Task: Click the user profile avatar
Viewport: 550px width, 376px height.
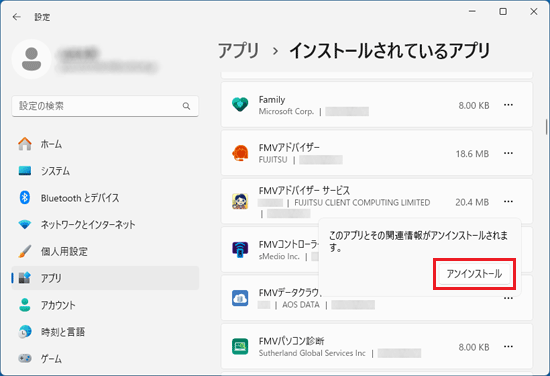Action: point(32,59)
